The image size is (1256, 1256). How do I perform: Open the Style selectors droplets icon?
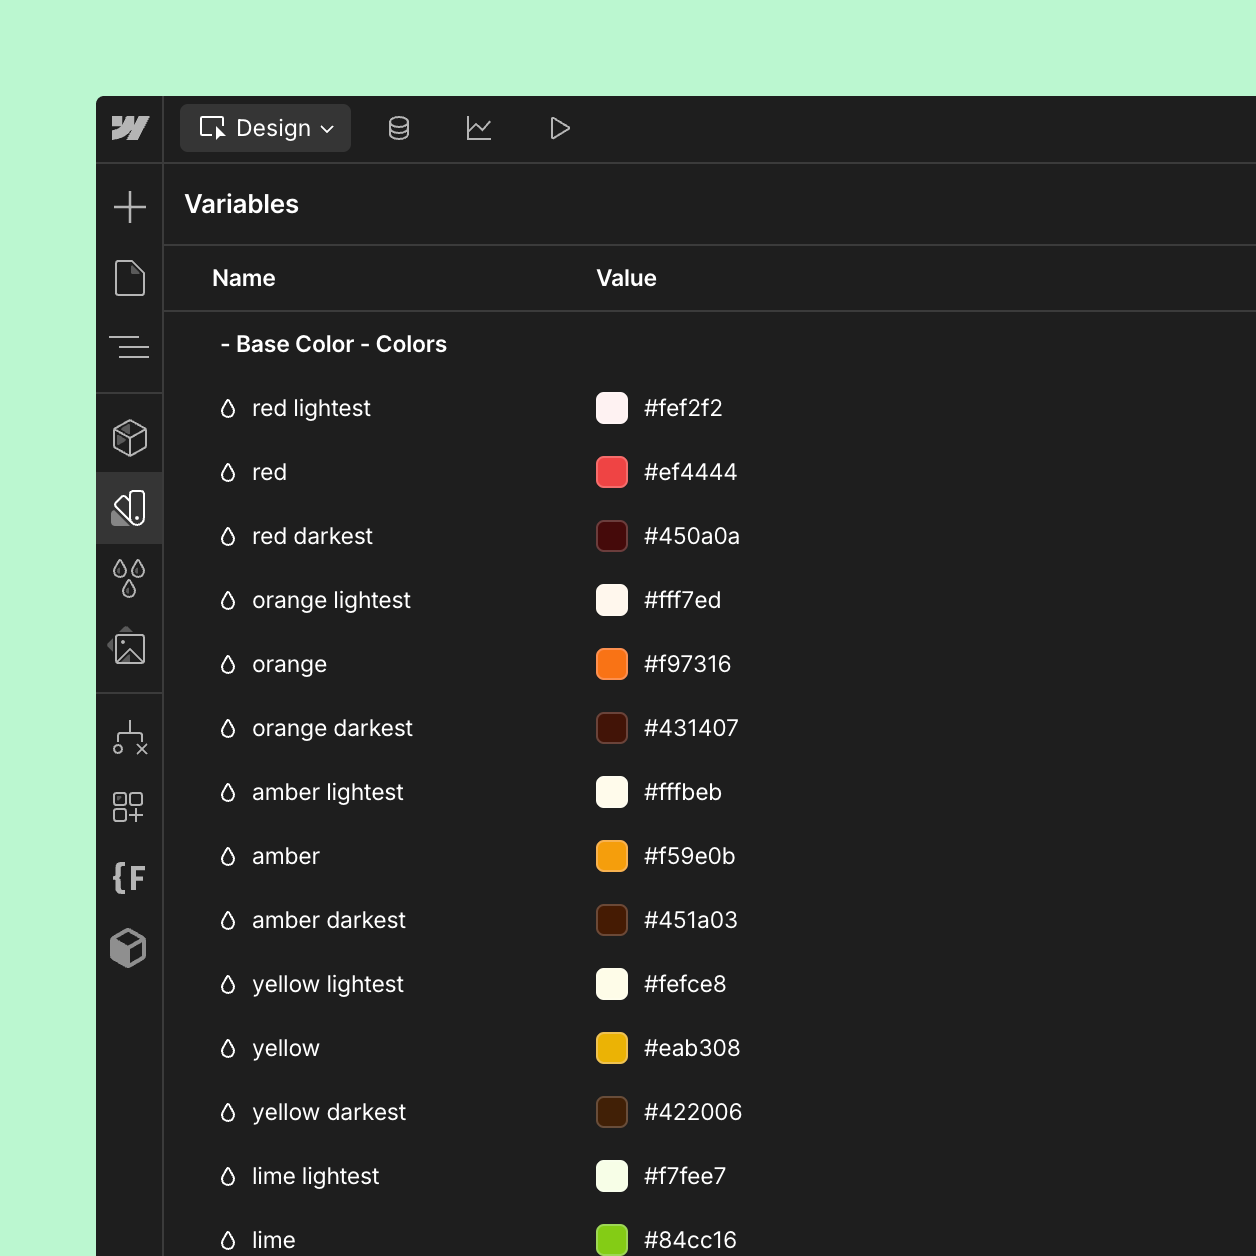(130, 578)
